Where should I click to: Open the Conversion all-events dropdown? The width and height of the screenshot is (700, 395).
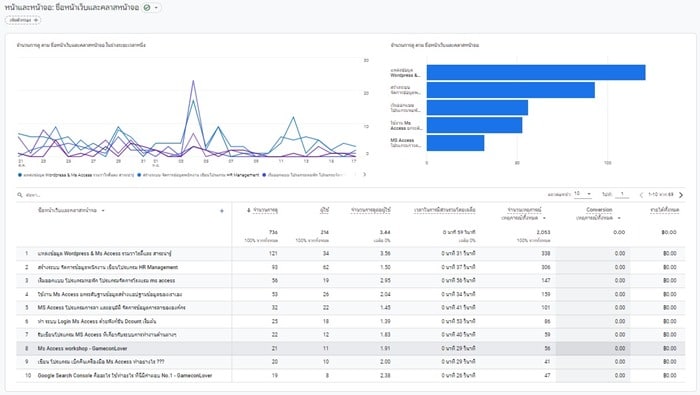tap(598, 218)
